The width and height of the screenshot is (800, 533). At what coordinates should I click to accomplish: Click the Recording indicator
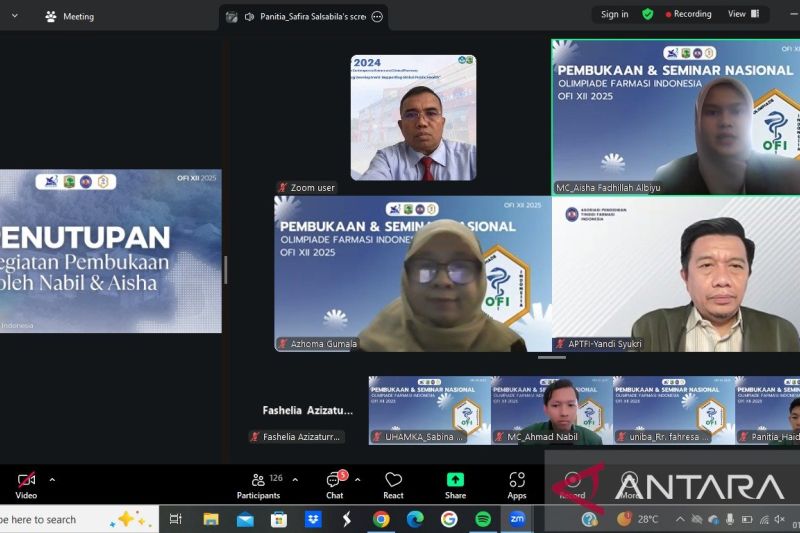click(x=688, y=14)
